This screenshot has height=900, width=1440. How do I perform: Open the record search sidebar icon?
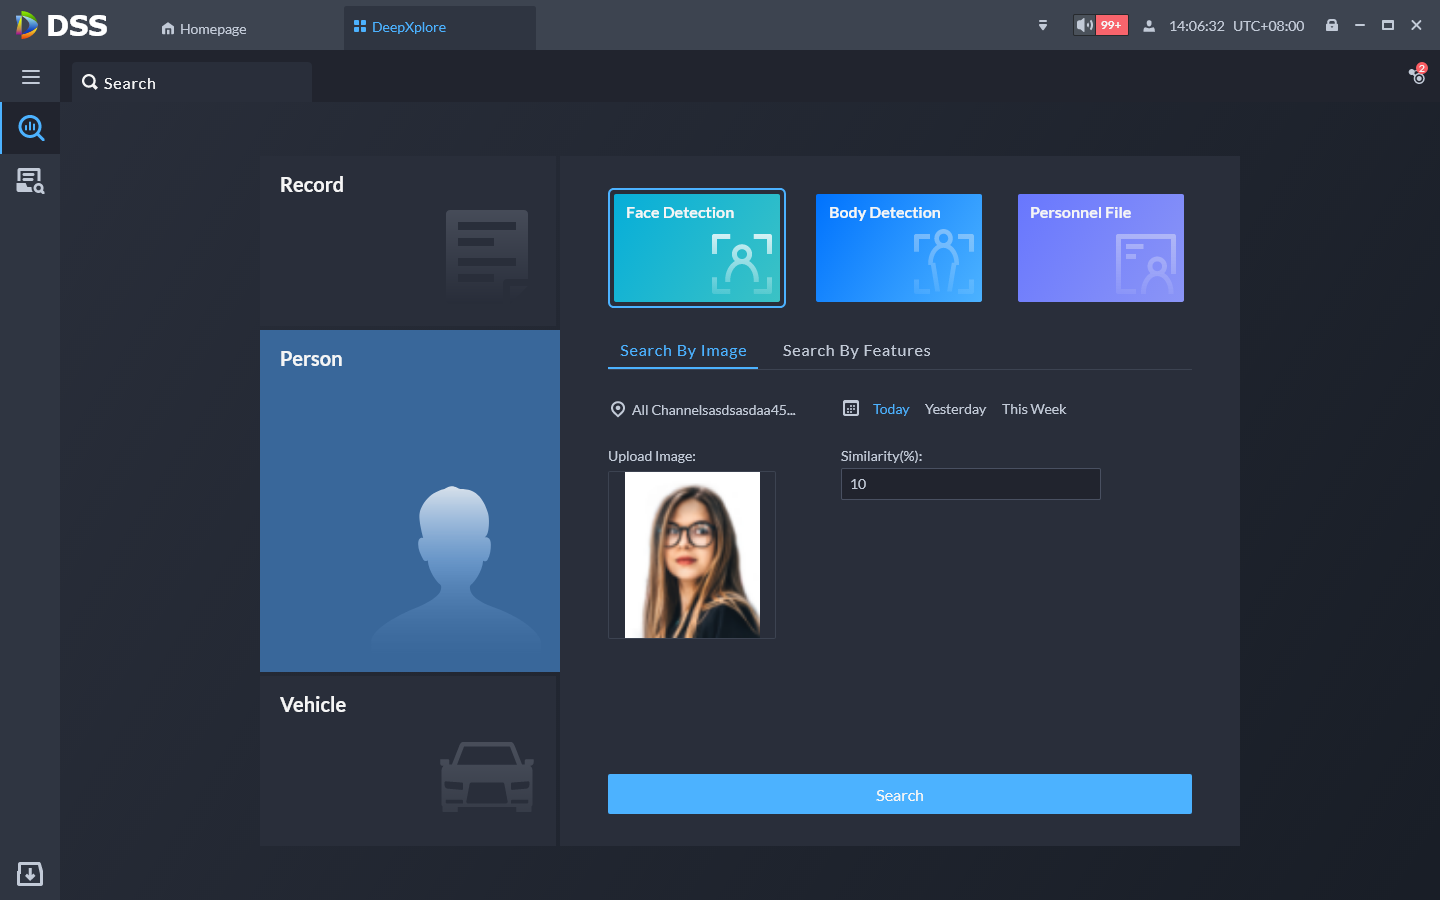[x=31, y=181]
